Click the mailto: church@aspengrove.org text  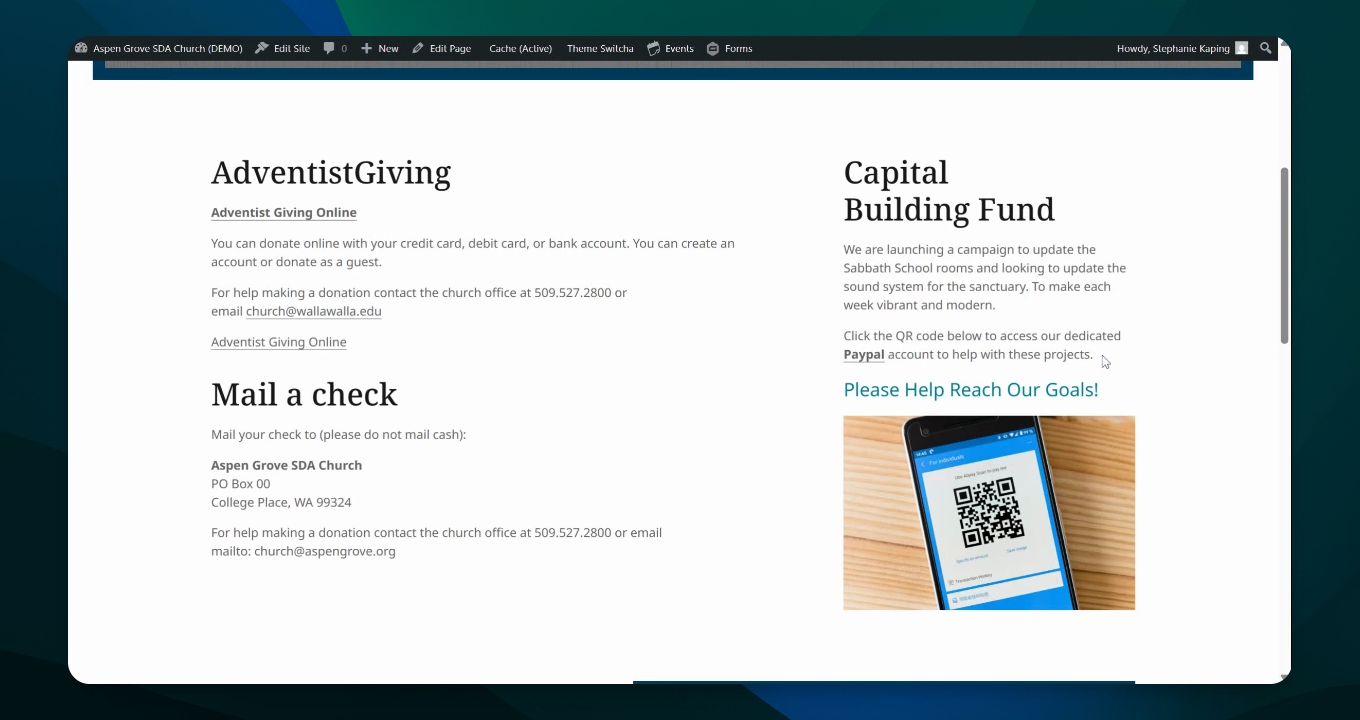(303, 551)
